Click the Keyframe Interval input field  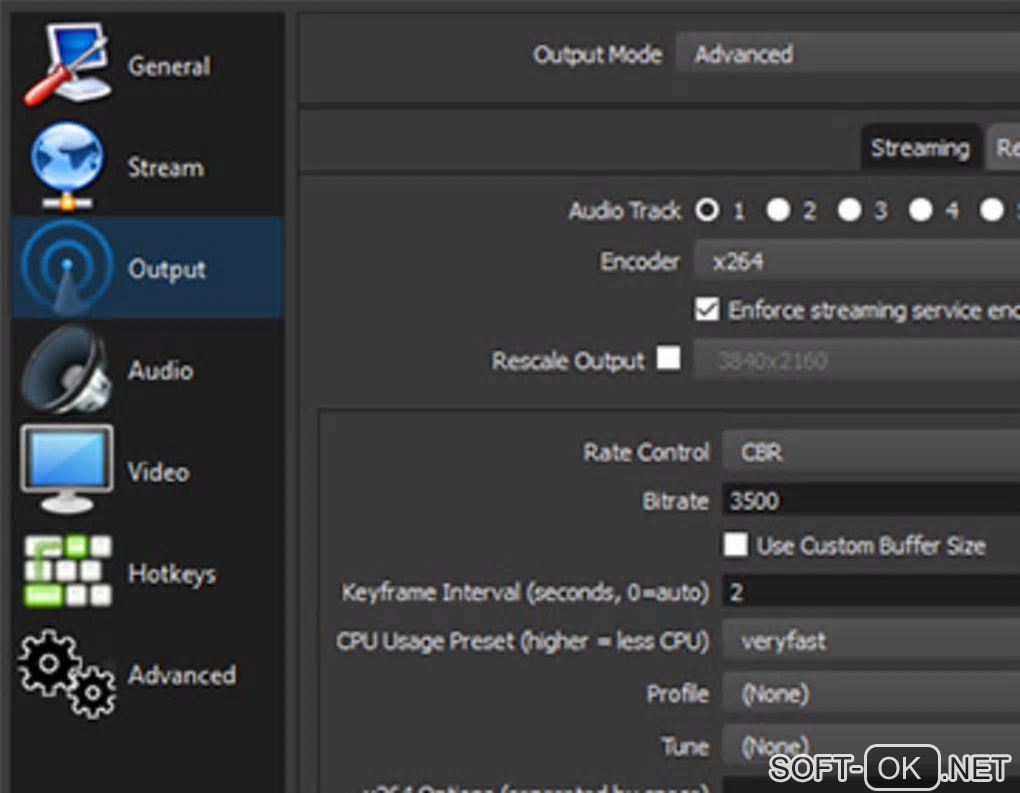pyautogui.click(x=868, y=592)
